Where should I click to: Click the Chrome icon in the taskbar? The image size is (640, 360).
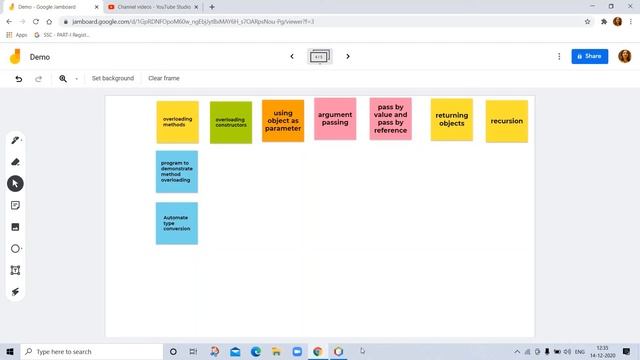(318, 351)
